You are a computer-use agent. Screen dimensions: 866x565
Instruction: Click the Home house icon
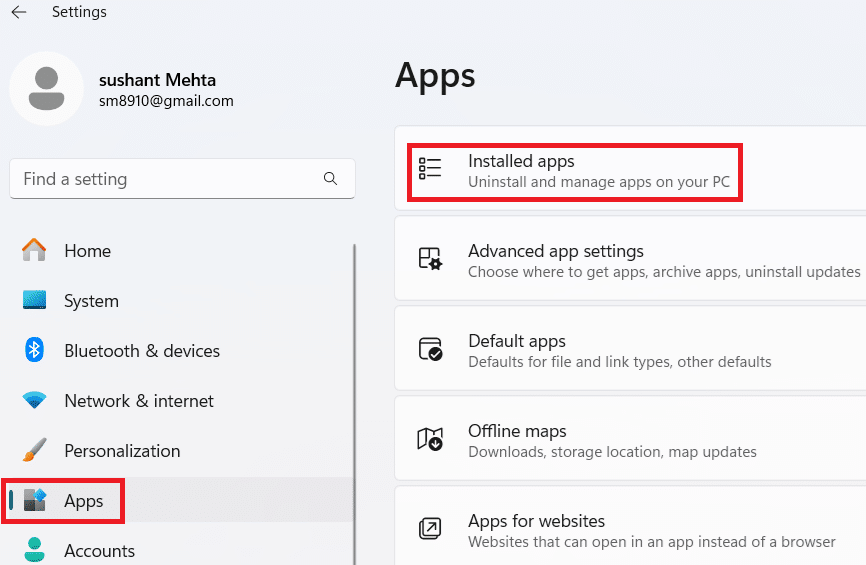tap(35, 250)
